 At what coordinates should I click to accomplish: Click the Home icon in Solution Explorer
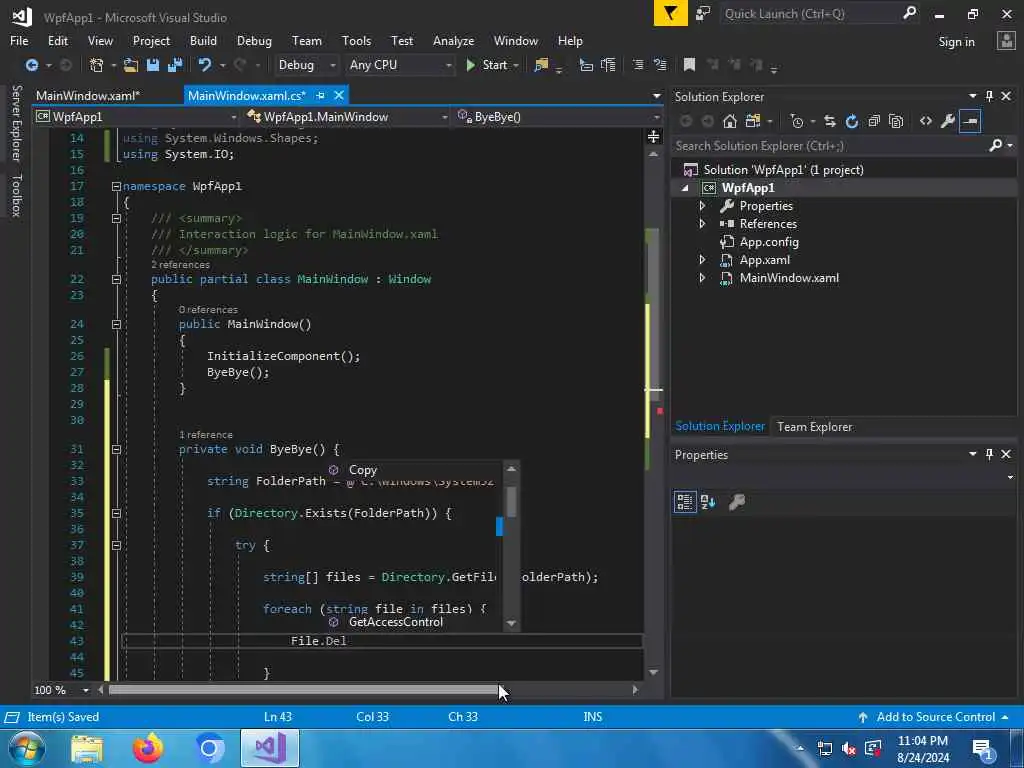coord(730,121)
